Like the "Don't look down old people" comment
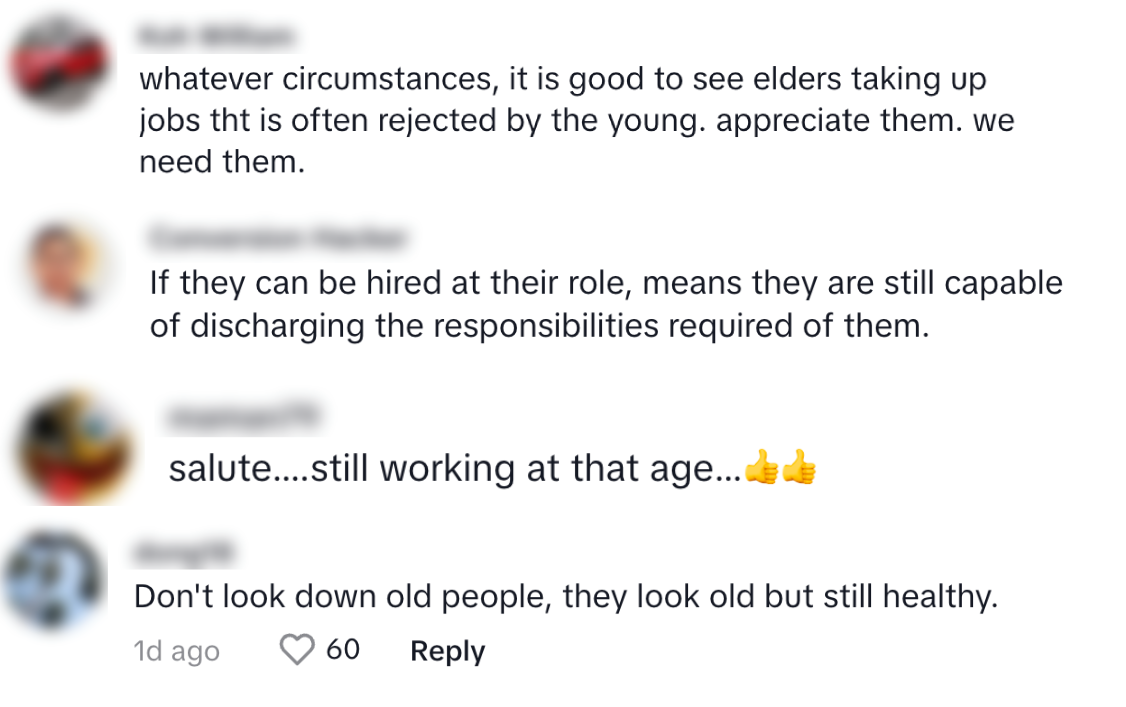 (x=296, y=651)
